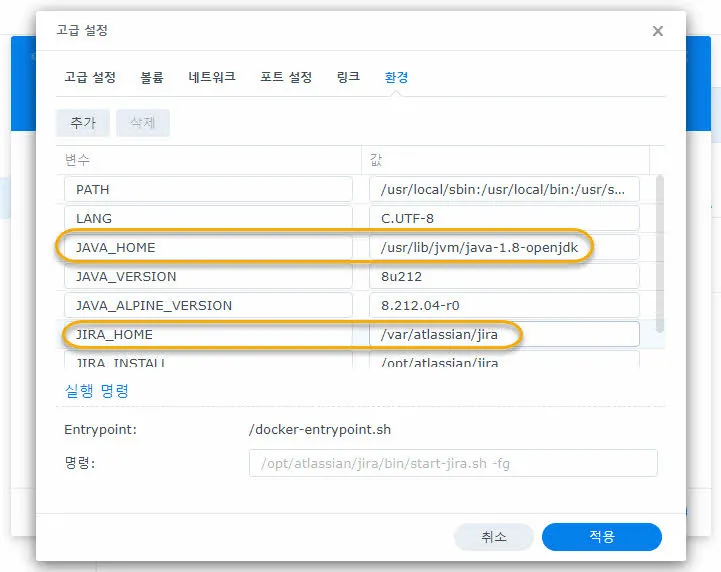The image size is (721, 572).
Task: Select the JIRA_INSTALL variable name field
Action: (208, 360)
